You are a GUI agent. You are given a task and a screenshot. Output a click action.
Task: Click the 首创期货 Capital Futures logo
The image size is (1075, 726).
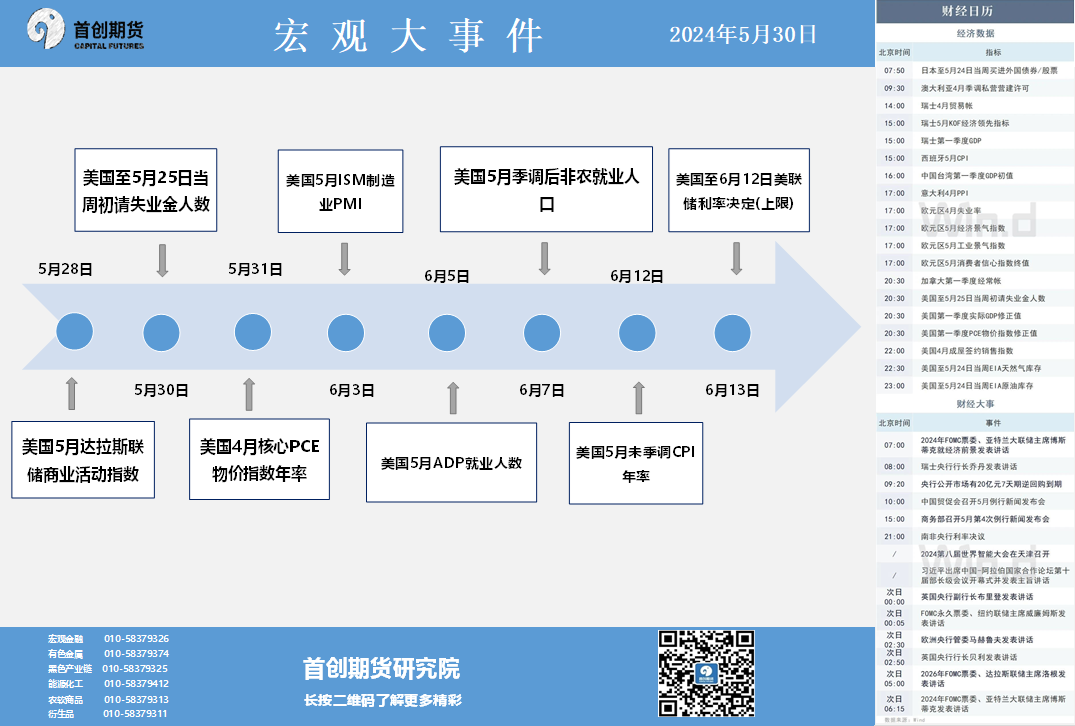85,29
